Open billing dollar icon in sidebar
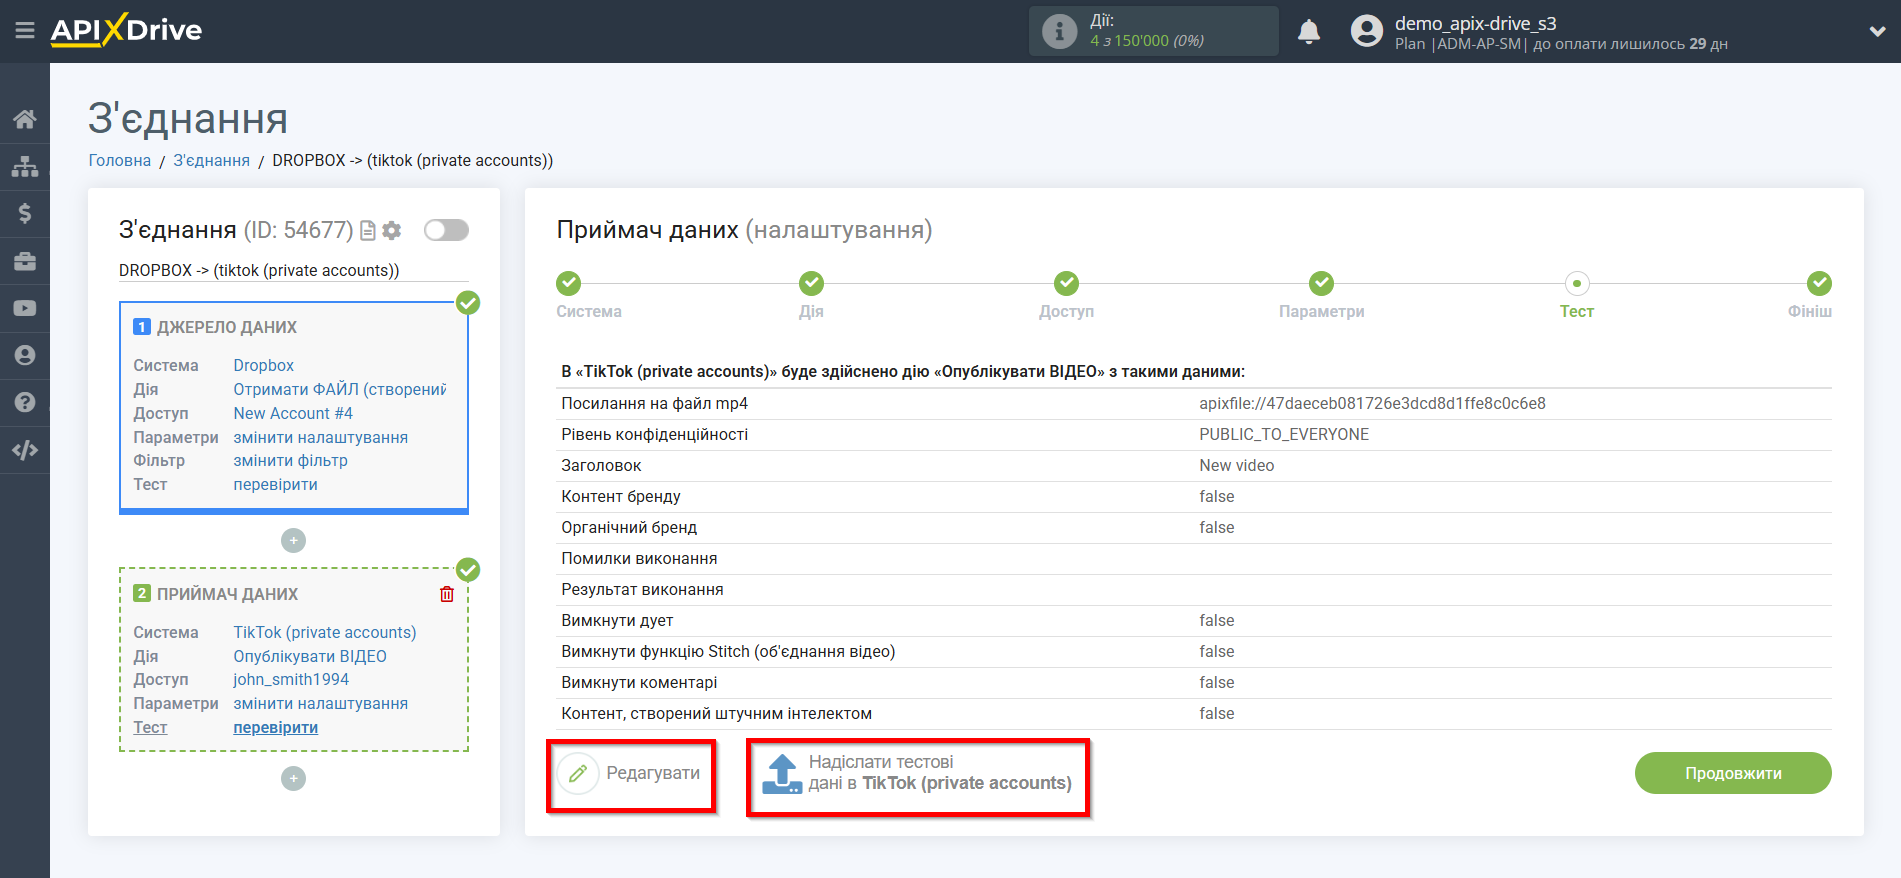 click(x=25, y=213)
